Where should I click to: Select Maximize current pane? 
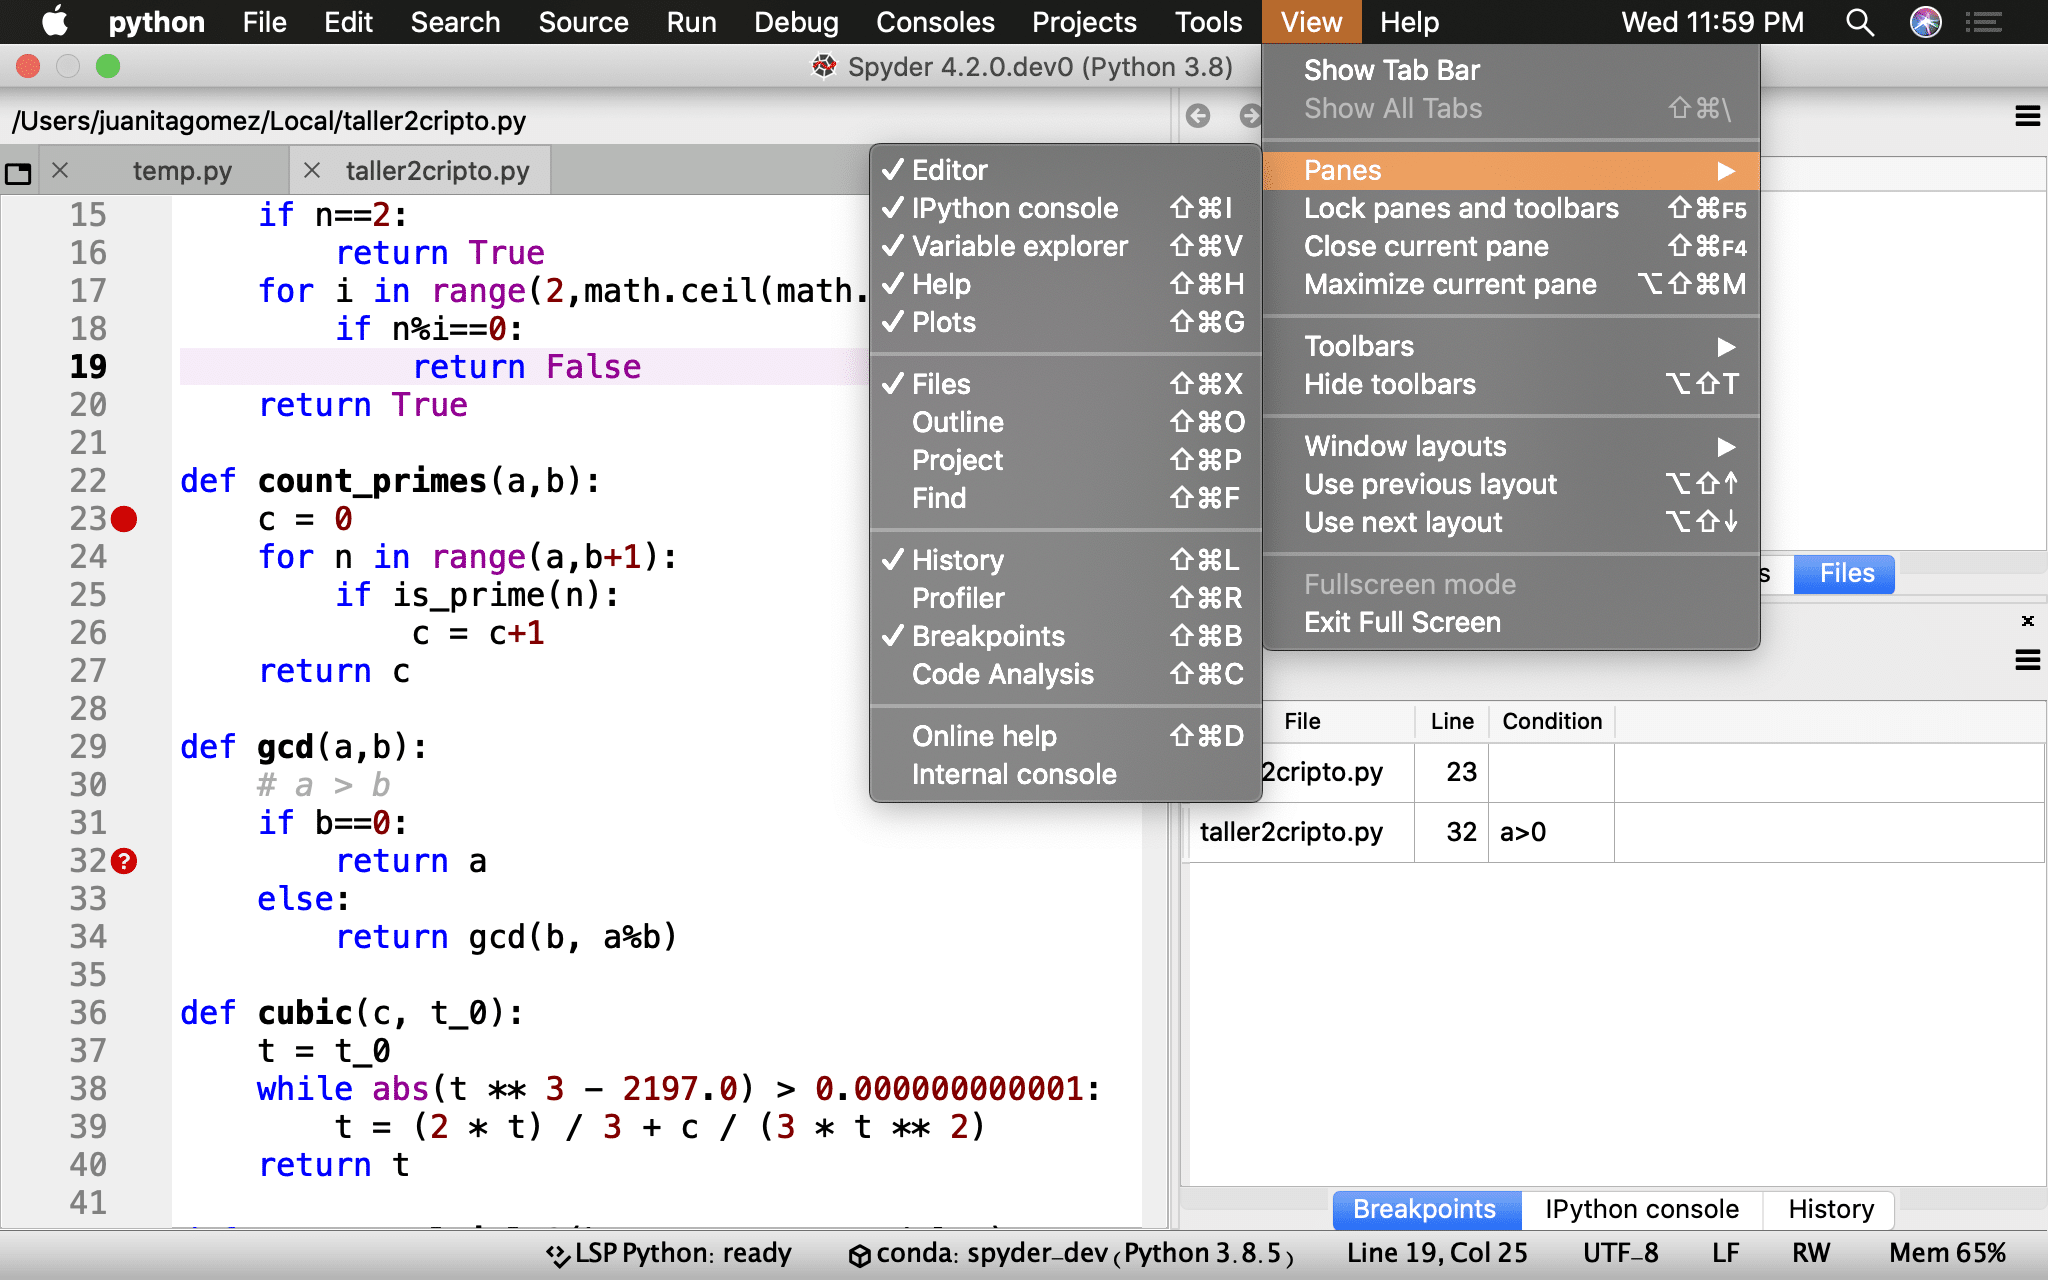1511,284
